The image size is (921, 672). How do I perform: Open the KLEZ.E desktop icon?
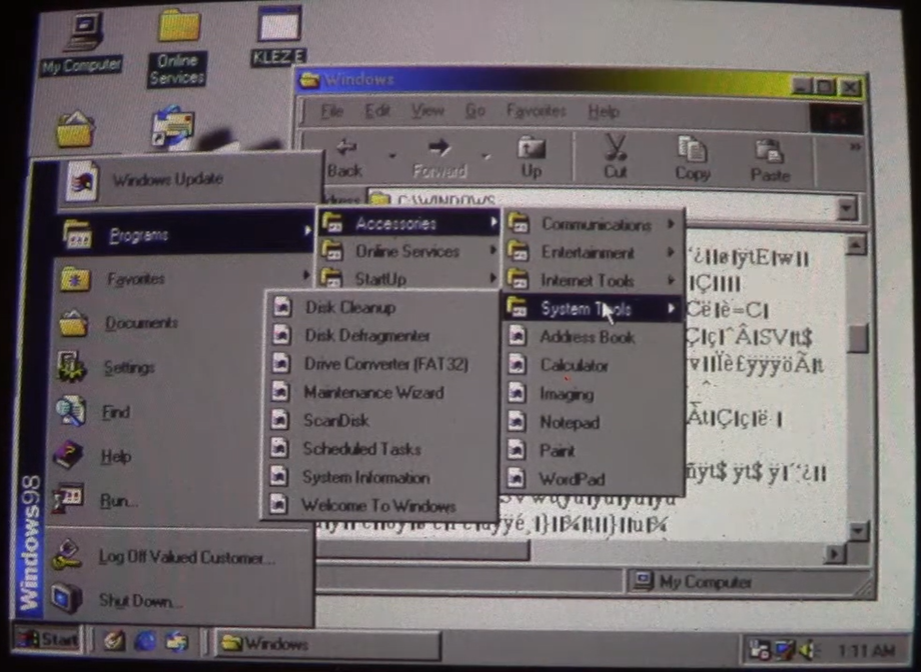coord(279,36)
